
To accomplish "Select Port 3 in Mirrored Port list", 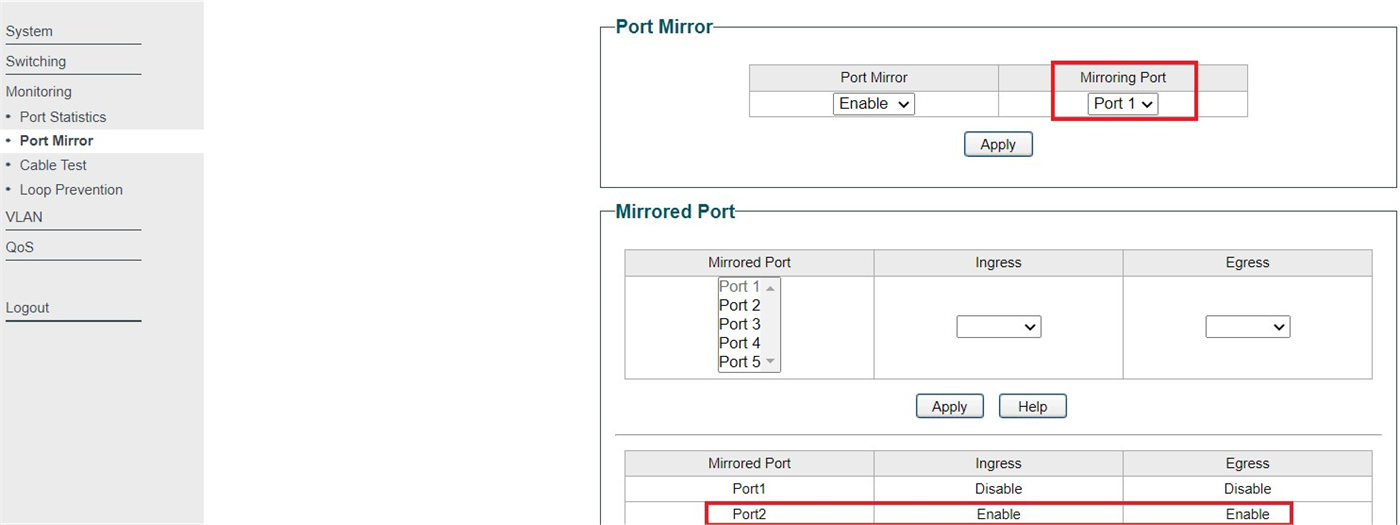I will click(740, 324).
